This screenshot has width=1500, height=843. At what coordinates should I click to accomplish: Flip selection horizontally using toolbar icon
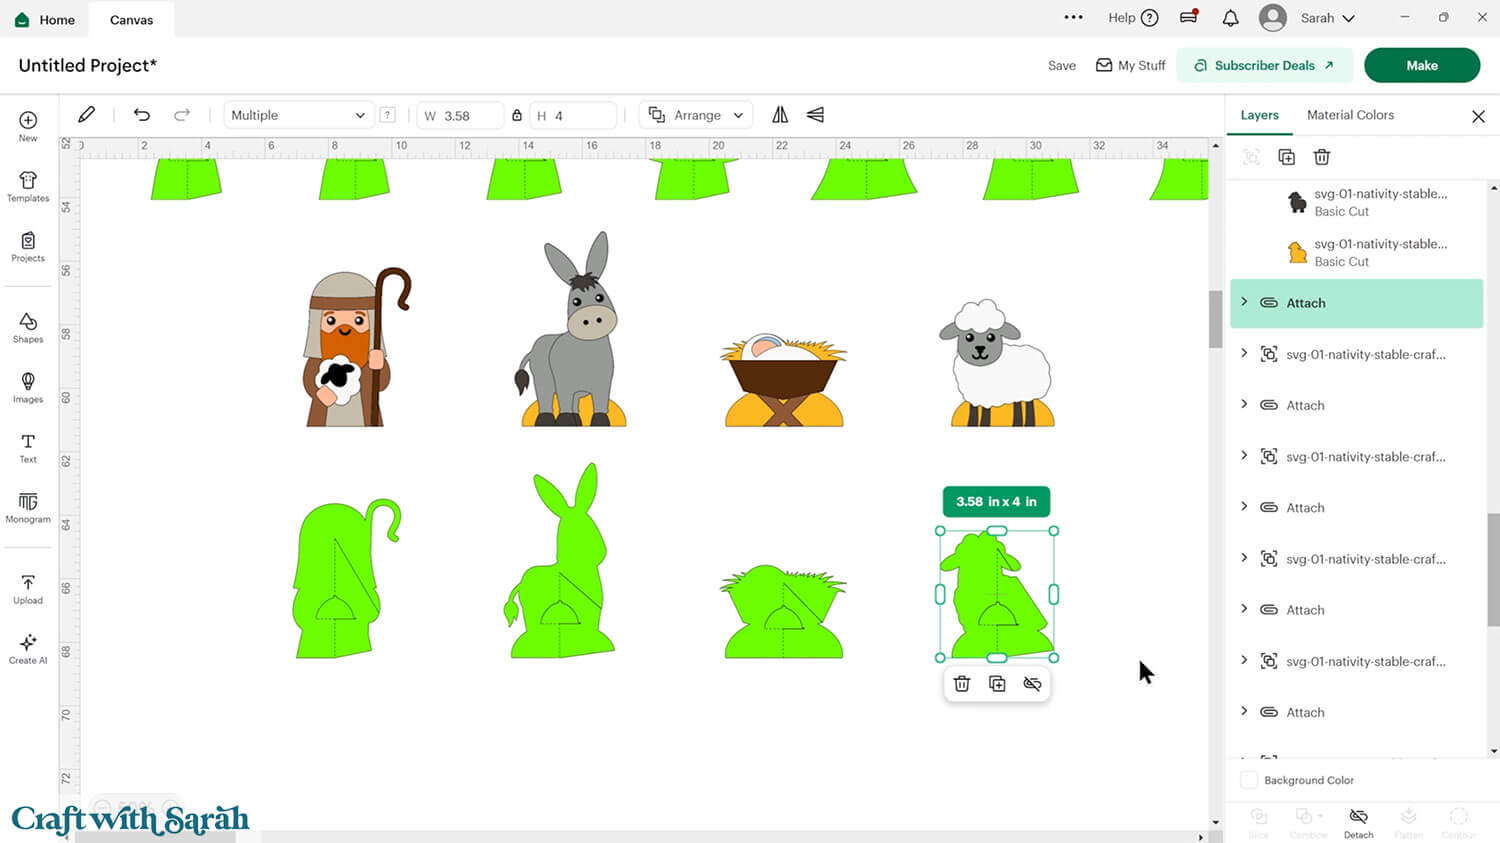click(780, 115)
